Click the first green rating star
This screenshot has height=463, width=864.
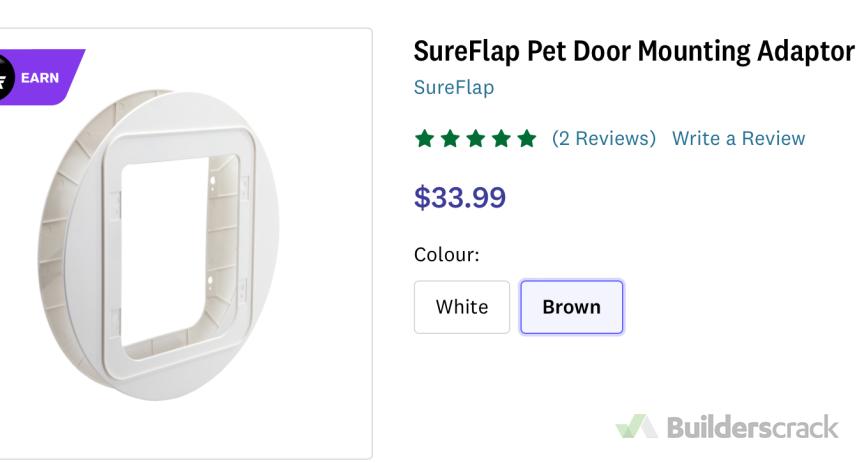pyautogui.click(x=424, y=138)
